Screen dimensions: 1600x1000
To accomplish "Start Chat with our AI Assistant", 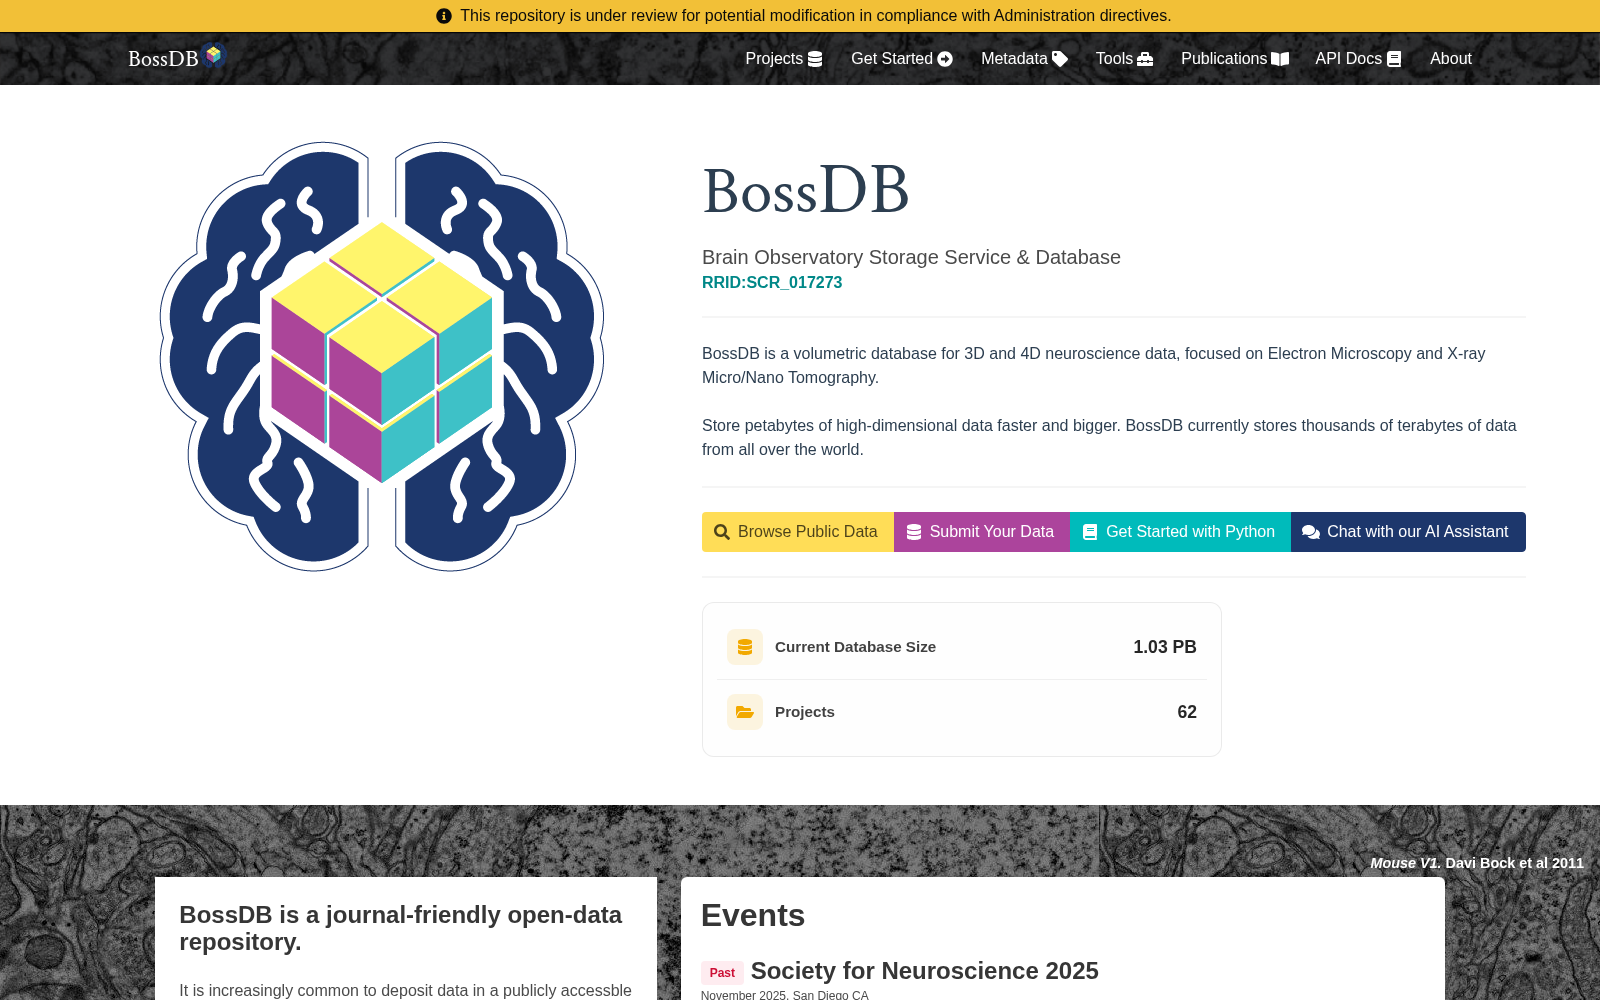I will click(x=1408, y=532).
